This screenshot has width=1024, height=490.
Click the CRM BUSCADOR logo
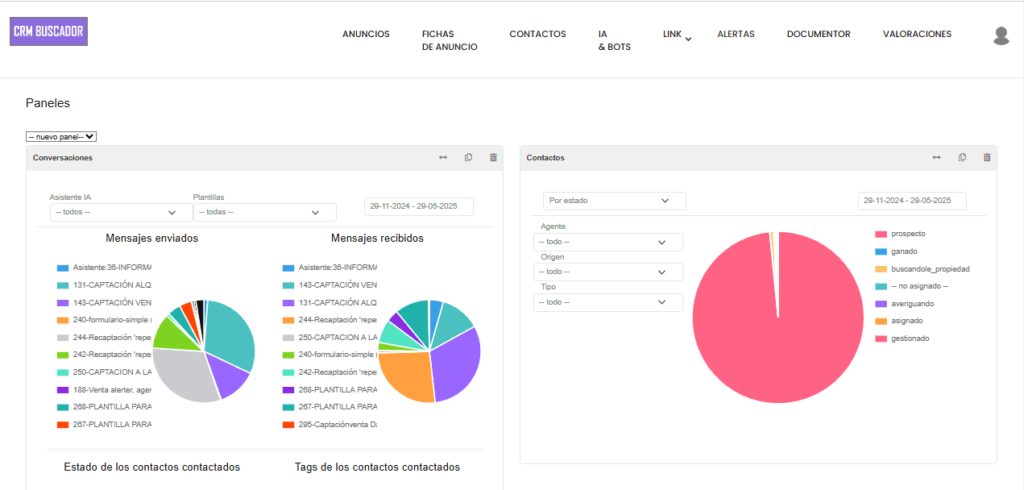pyautogui.click(x=49, y=31)
